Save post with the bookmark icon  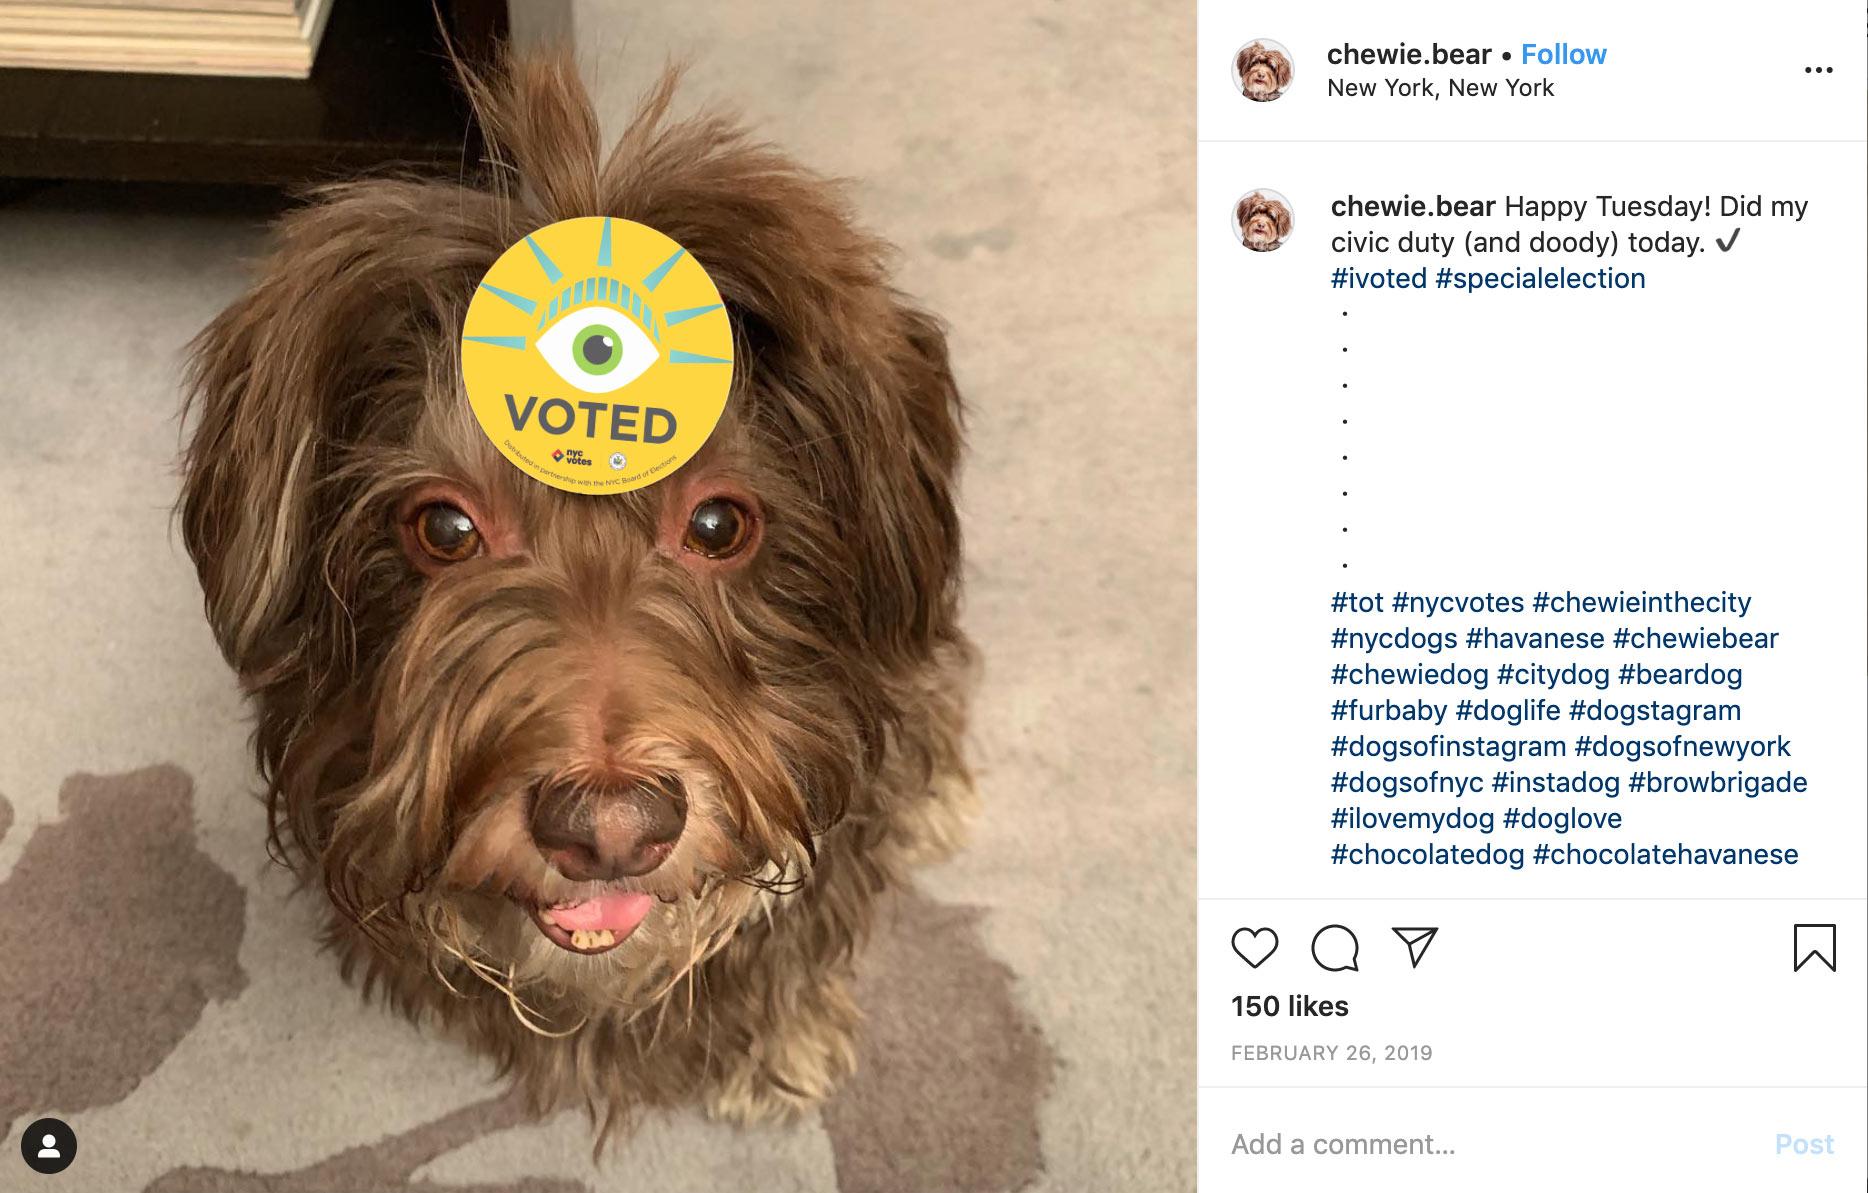(1814, 947)
